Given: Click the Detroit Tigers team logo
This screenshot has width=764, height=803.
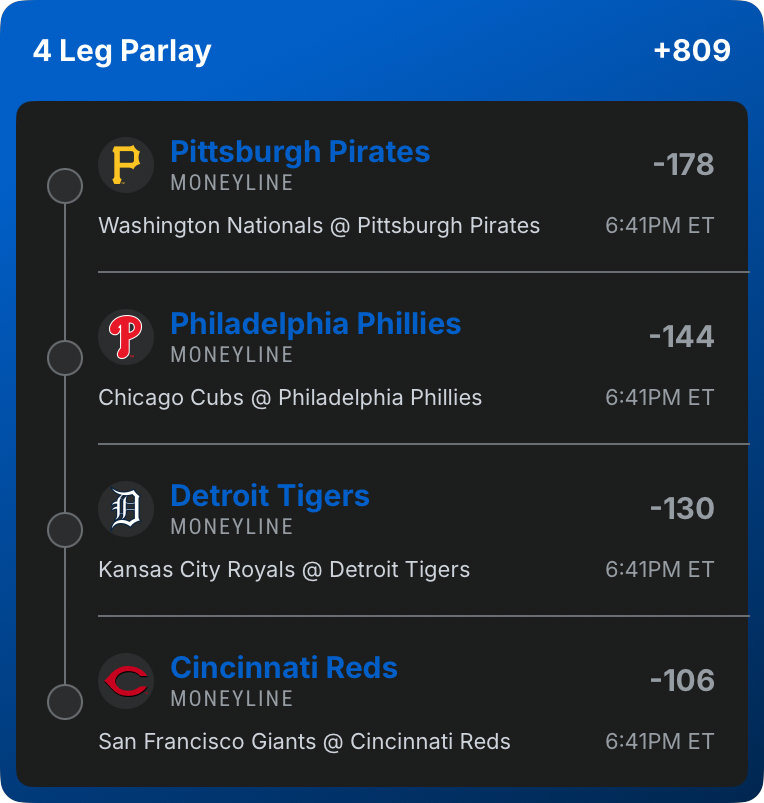Looking at the screenshot, I should pyautogui.click(x=126, y=508).
